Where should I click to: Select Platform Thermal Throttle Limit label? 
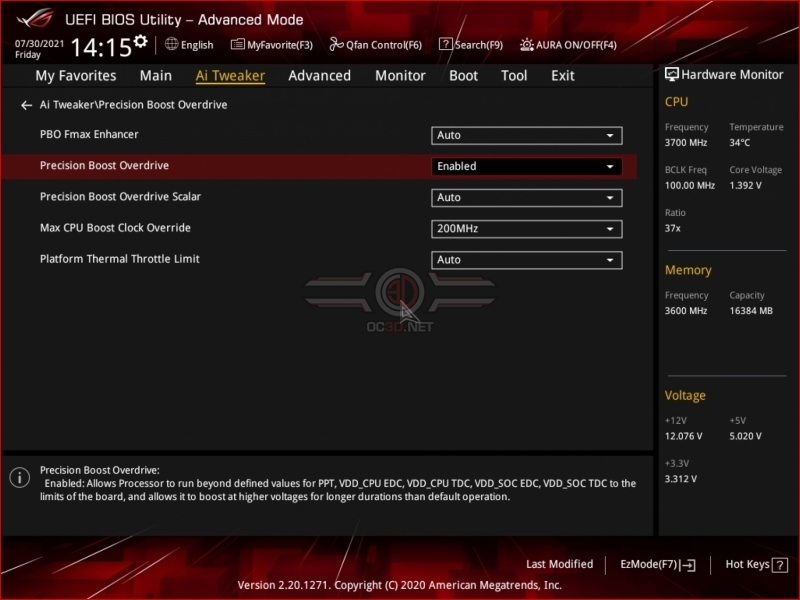[119, 259]
